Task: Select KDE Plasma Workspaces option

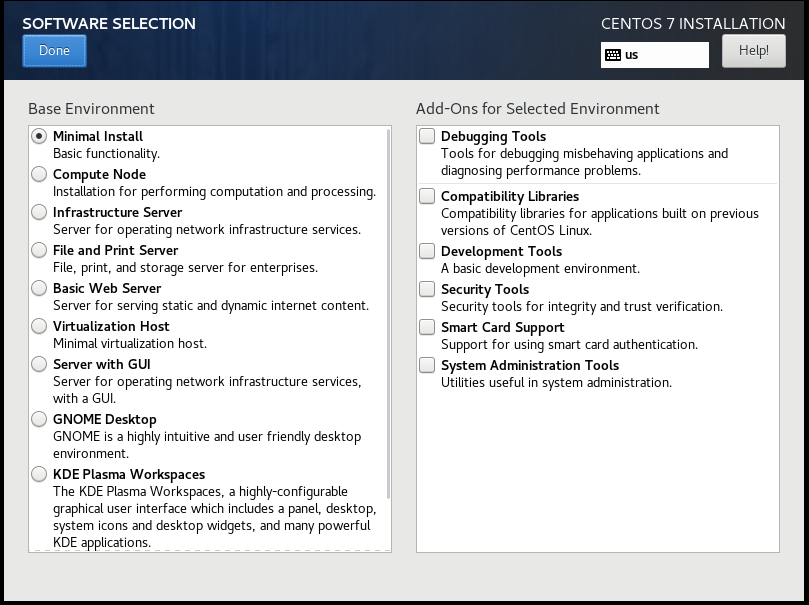Action: tap(39, 474)
